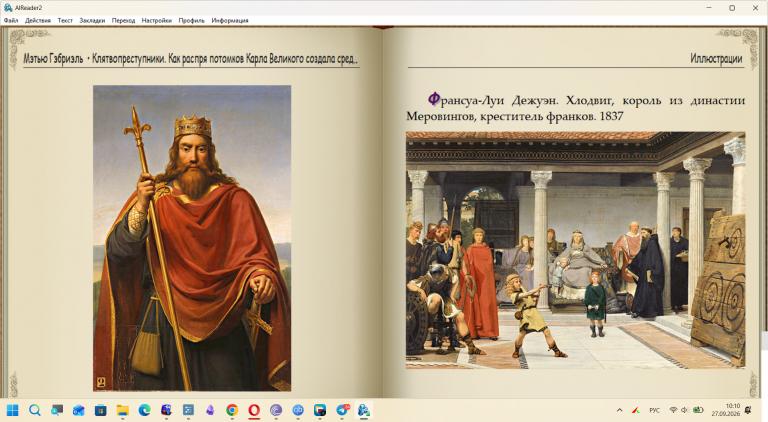Open Microsoft Store from the taskbar
Viewport: 768px width, 422px height.
(100, 410)
